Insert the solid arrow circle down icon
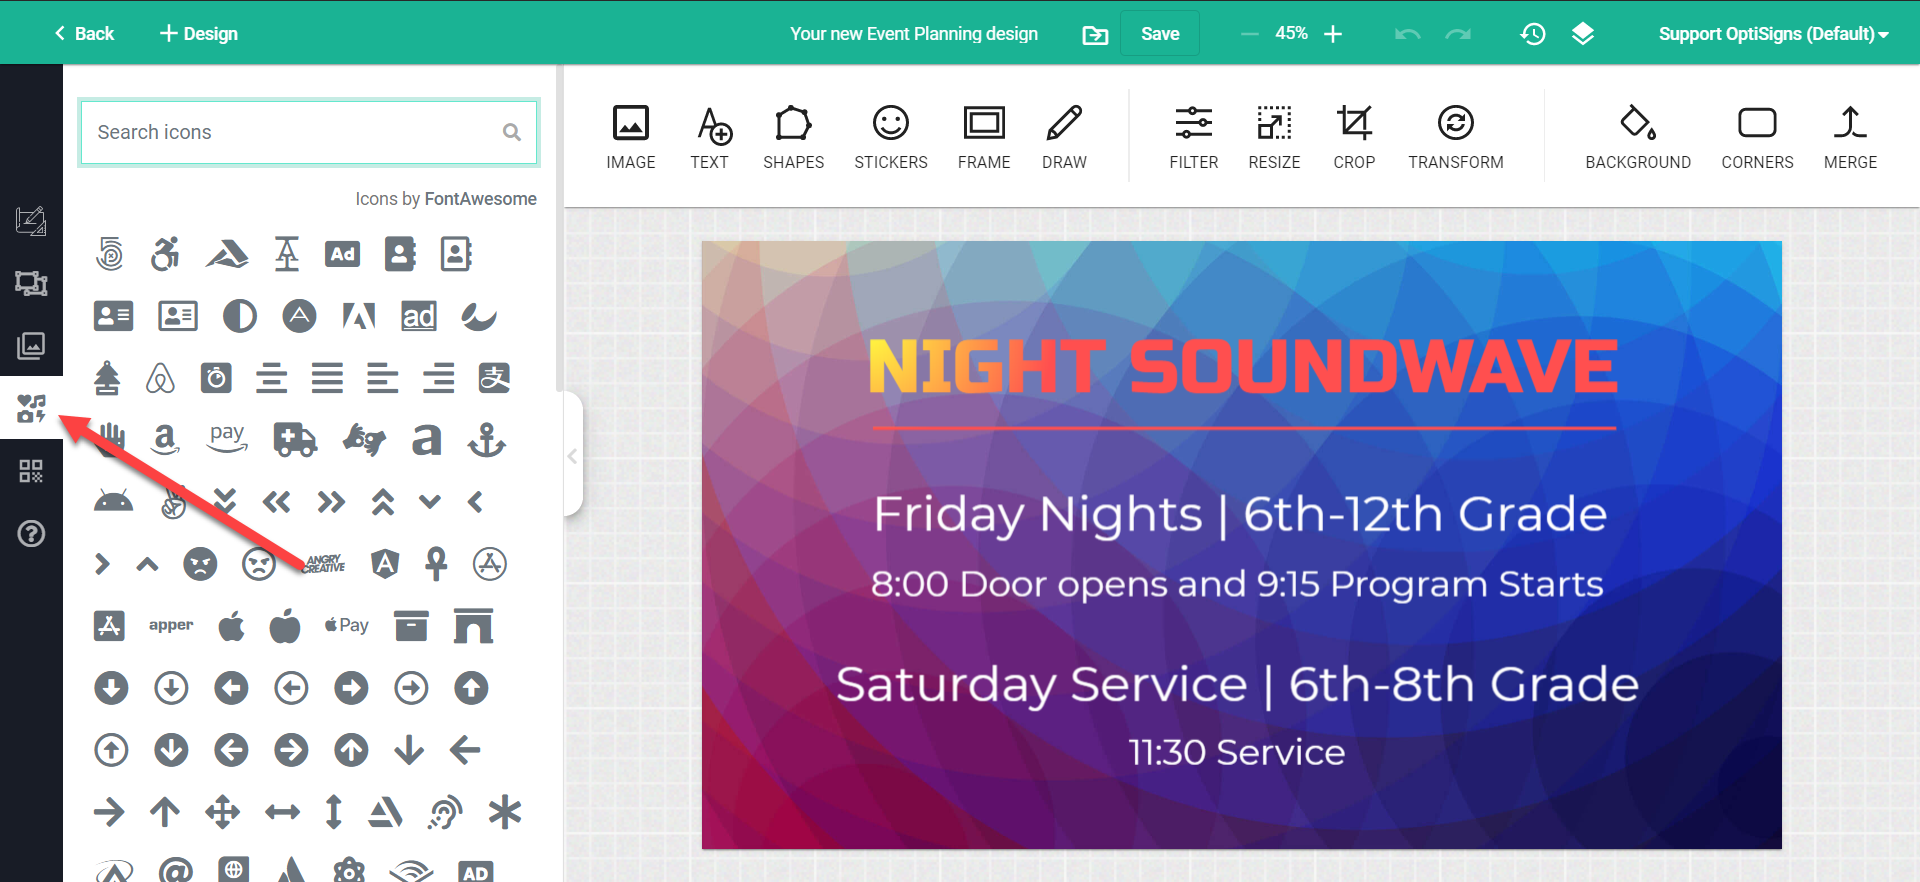1920x882 pixels. point(111,688)
